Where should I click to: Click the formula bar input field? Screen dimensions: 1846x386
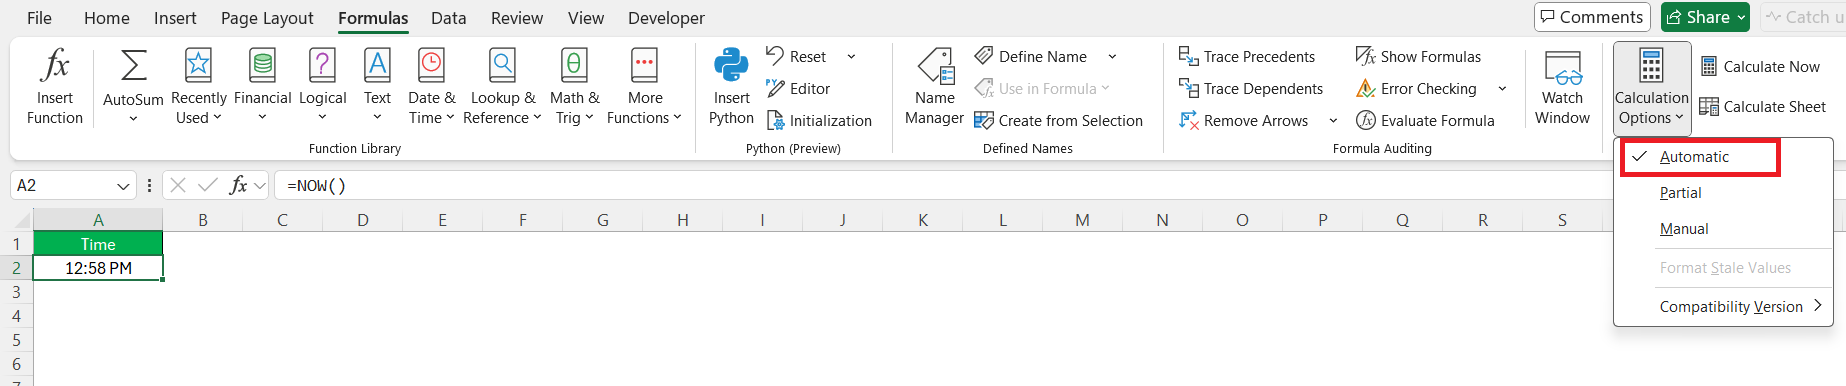[940, 185]
